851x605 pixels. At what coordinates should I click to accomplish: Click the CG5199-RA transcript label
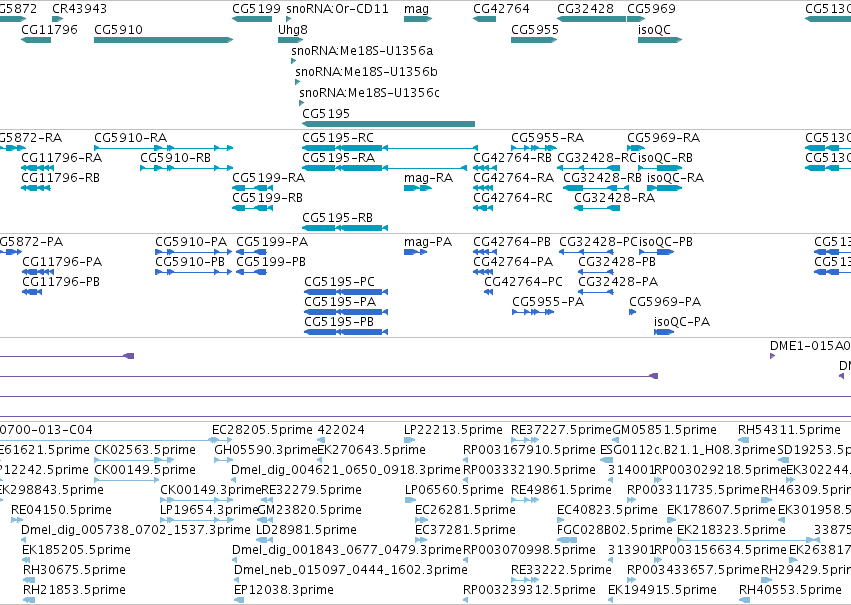tap(268, 178)
